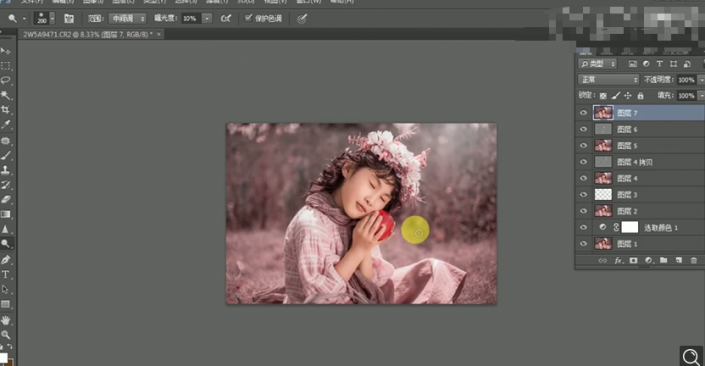Screen dimensions: 705x366
Task: Select the History Brush tool
Action: [5, 185]
